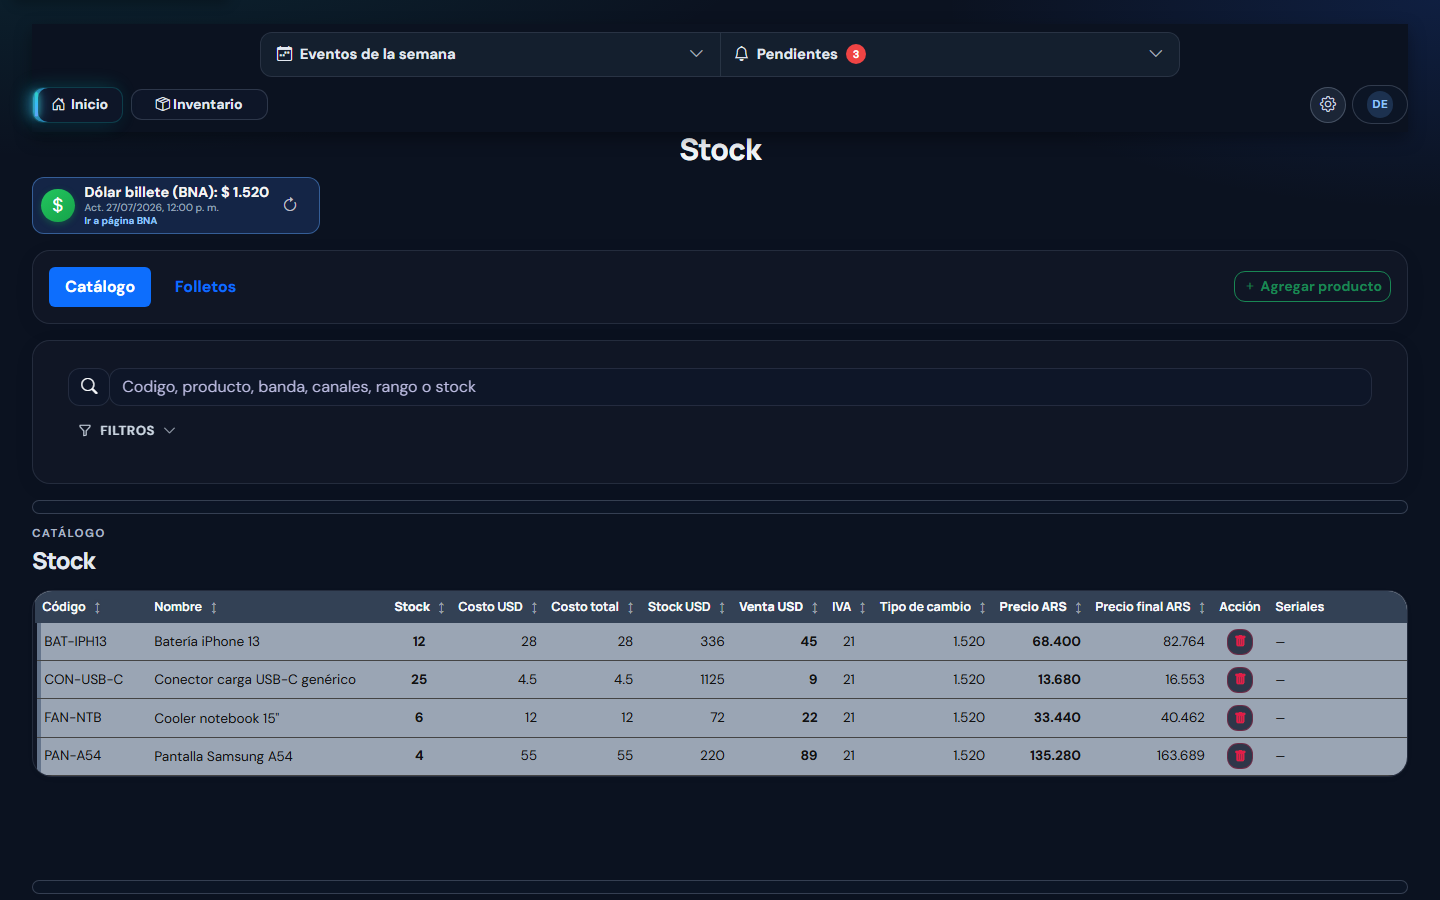Expand the Eventos de la semana dropdown
The image size is (1440, 900).
coord(696,54)
